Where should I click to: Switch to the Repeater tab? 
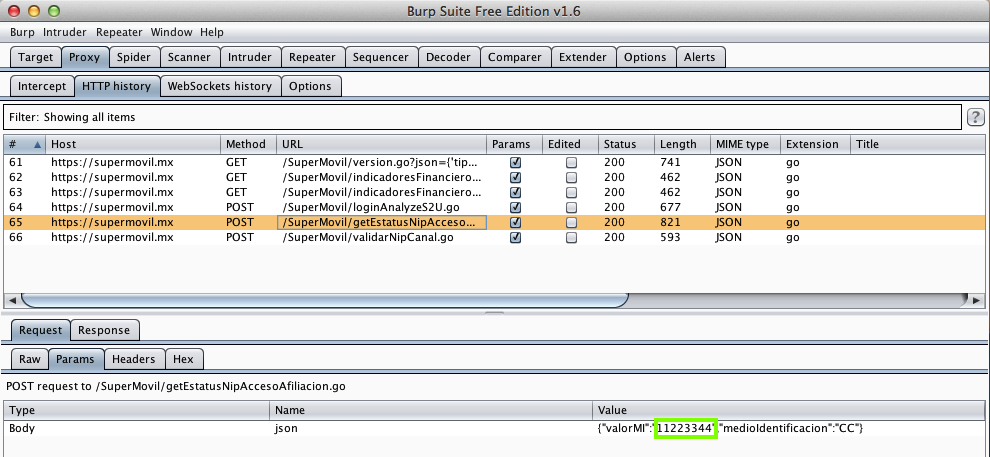pyautogui.click(x=311, y=58)
